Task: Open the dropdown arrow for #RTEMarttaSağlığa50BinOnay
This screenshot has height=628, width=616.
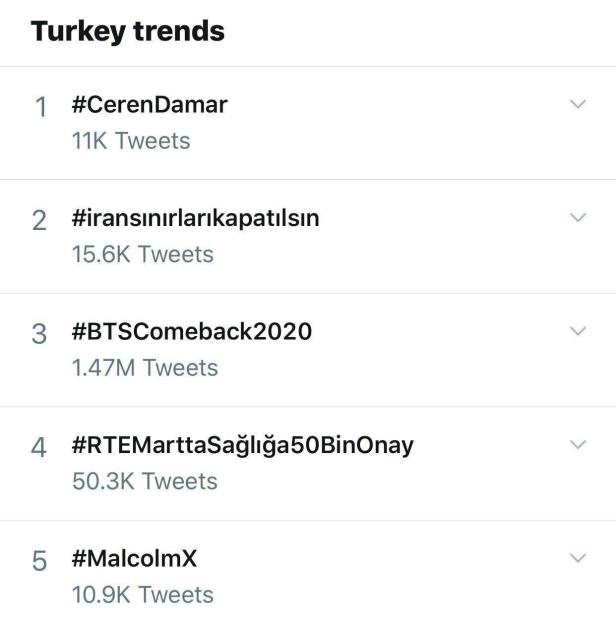Action: coord(577,444)
